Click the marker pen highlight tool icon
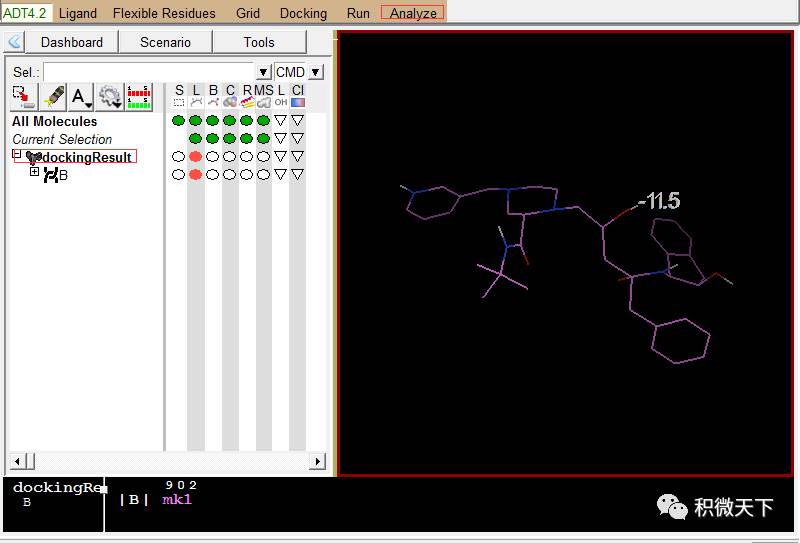800x543 pixels. (53, 96)
